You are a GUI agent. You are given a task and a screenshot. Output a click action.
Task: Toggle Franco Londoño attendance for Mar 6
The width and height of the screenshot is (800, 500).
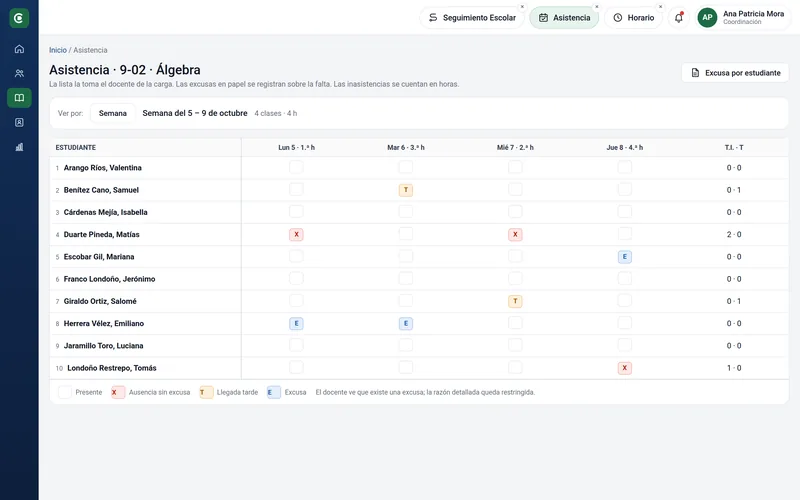click(406, 279)
